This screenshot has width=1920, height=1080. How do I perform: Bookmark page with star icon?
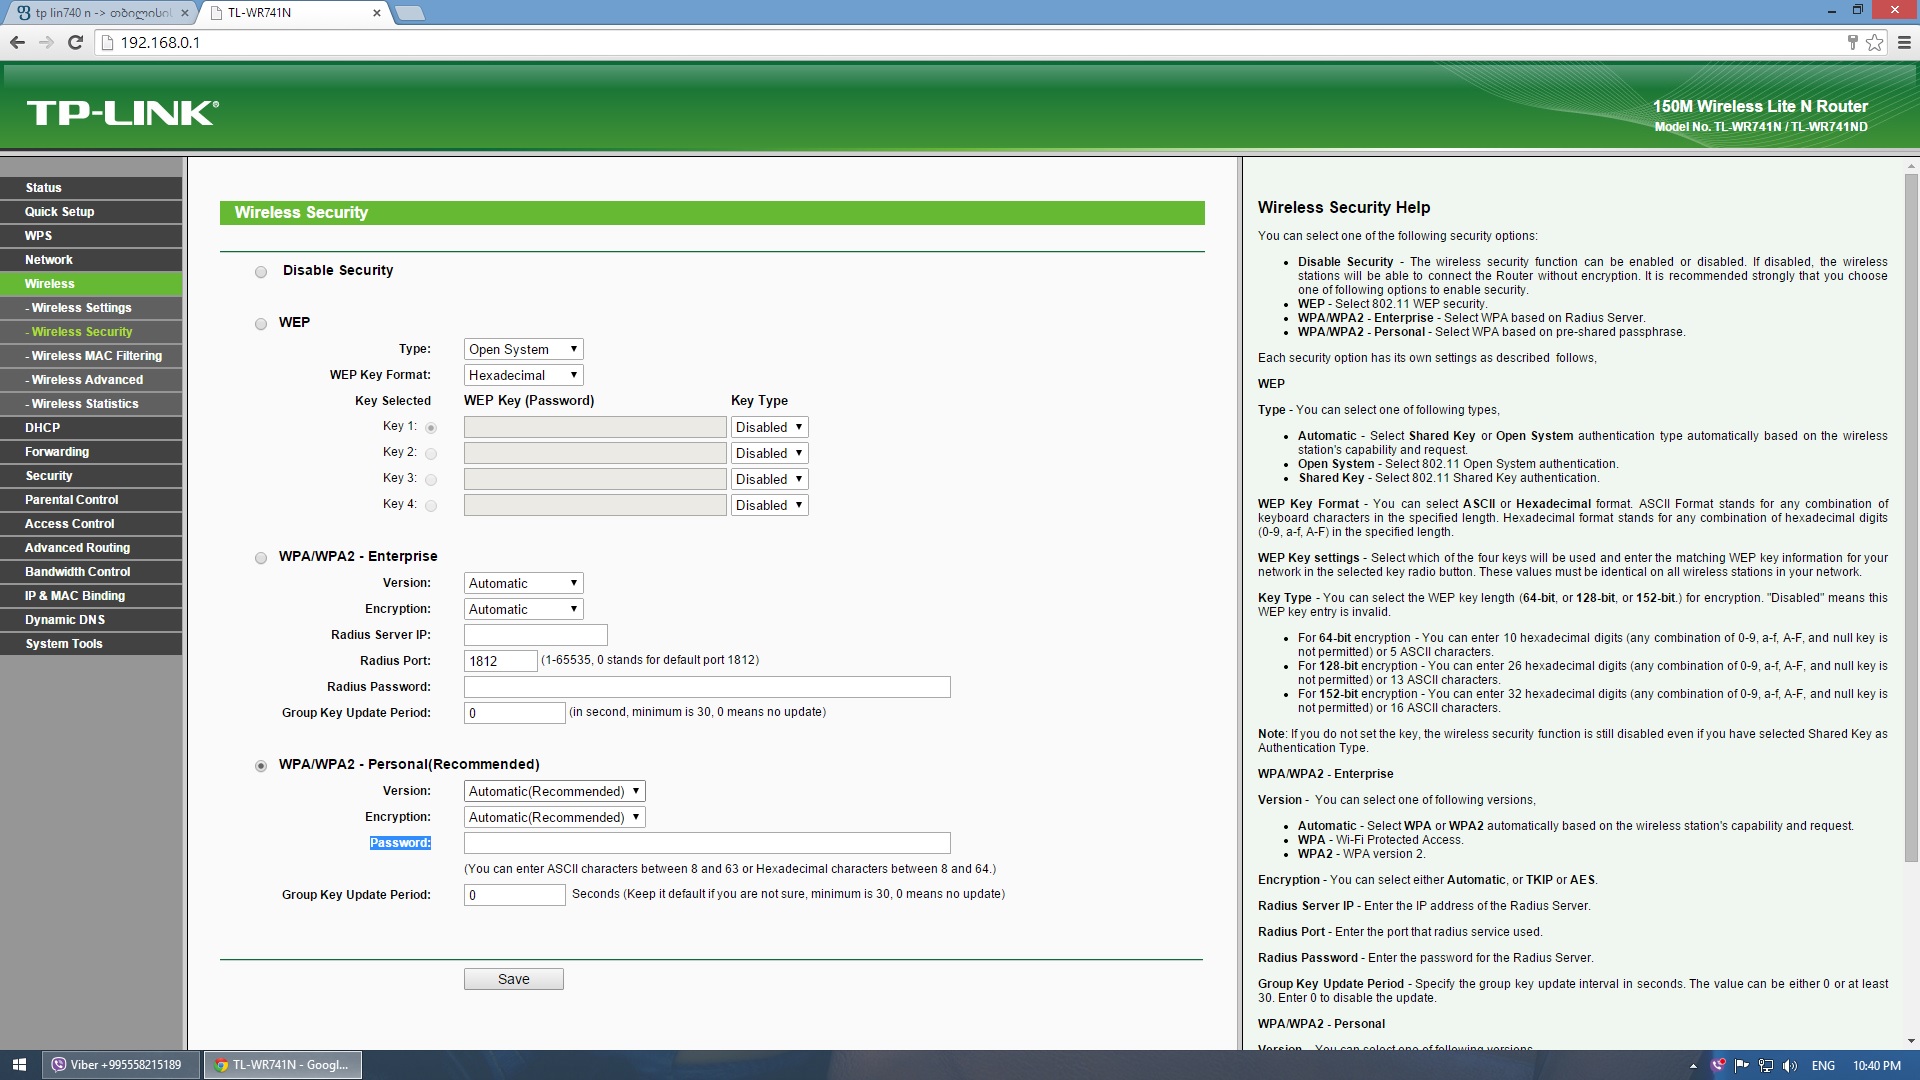click(x=1875, y=42)
